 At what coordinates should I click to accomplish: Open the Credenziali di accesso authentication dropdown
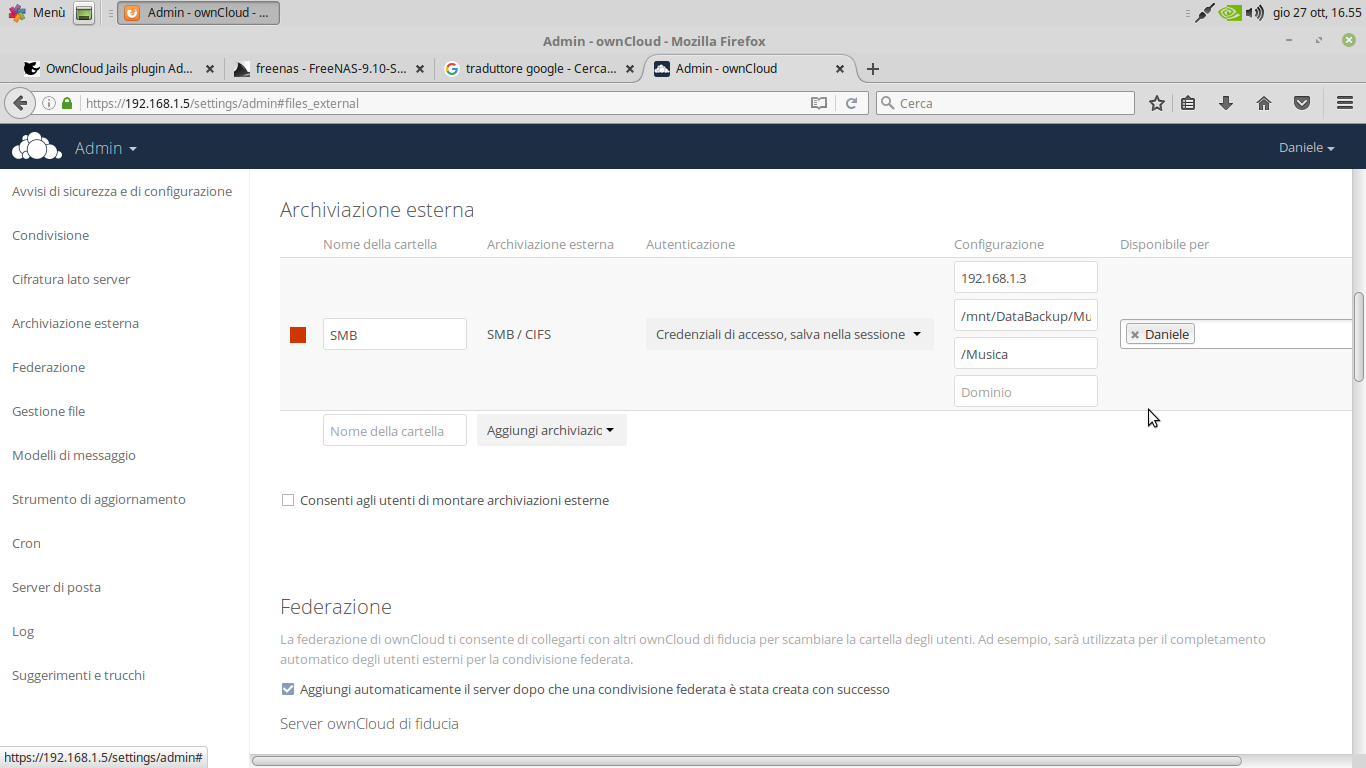coord(789,334)
